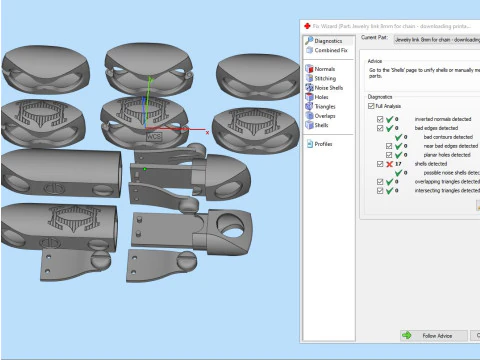The width and height of the screenshot is (480, 360).
Task: Toggle inverted normals detected checkbox
Action: (380, 119)
